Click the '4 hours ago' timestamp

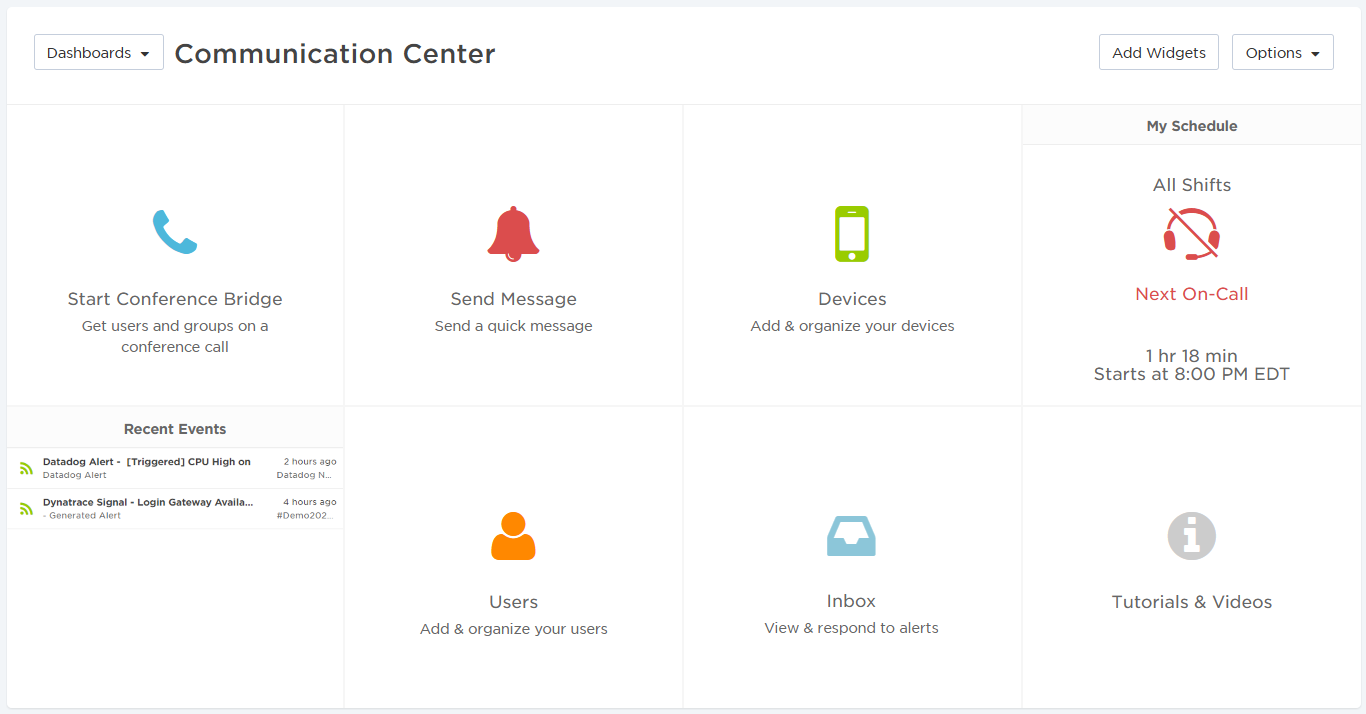[x=310, y=502]
